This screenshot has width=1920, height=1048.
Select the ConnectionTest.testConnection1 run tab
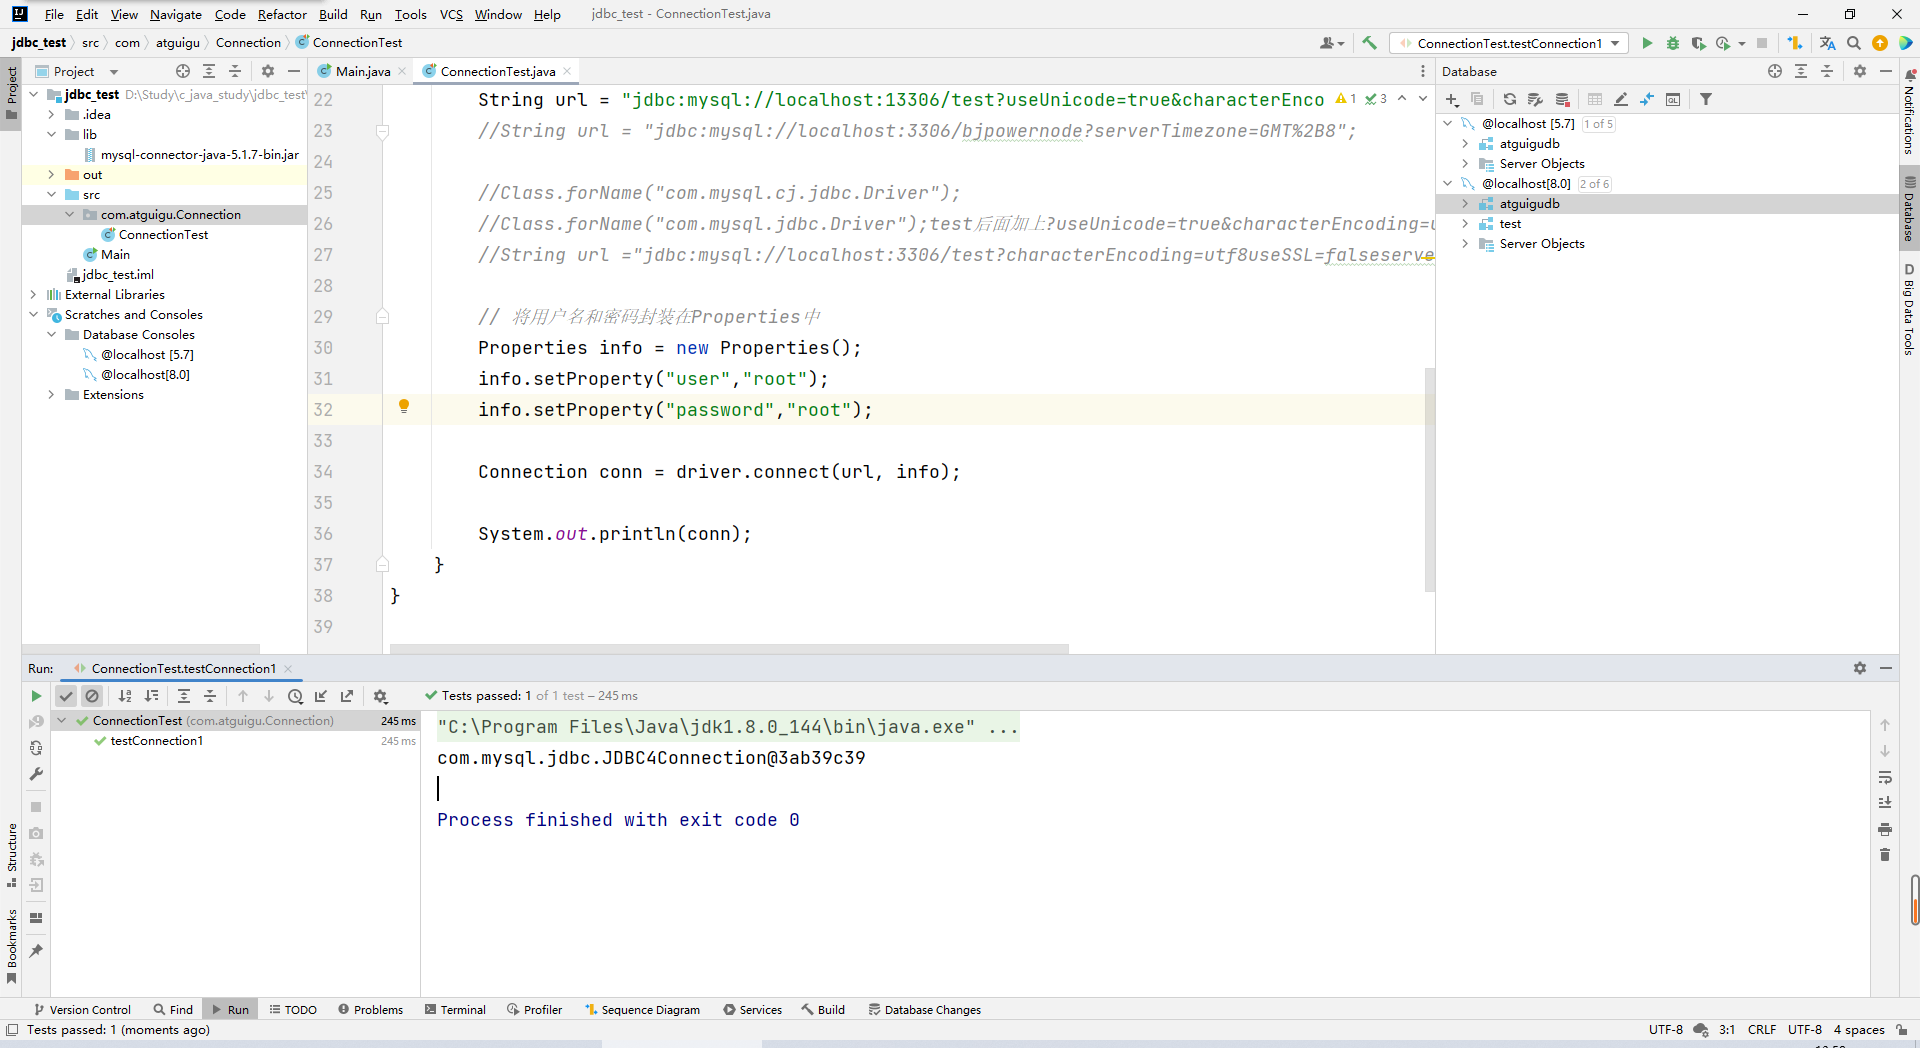[184, 669]
